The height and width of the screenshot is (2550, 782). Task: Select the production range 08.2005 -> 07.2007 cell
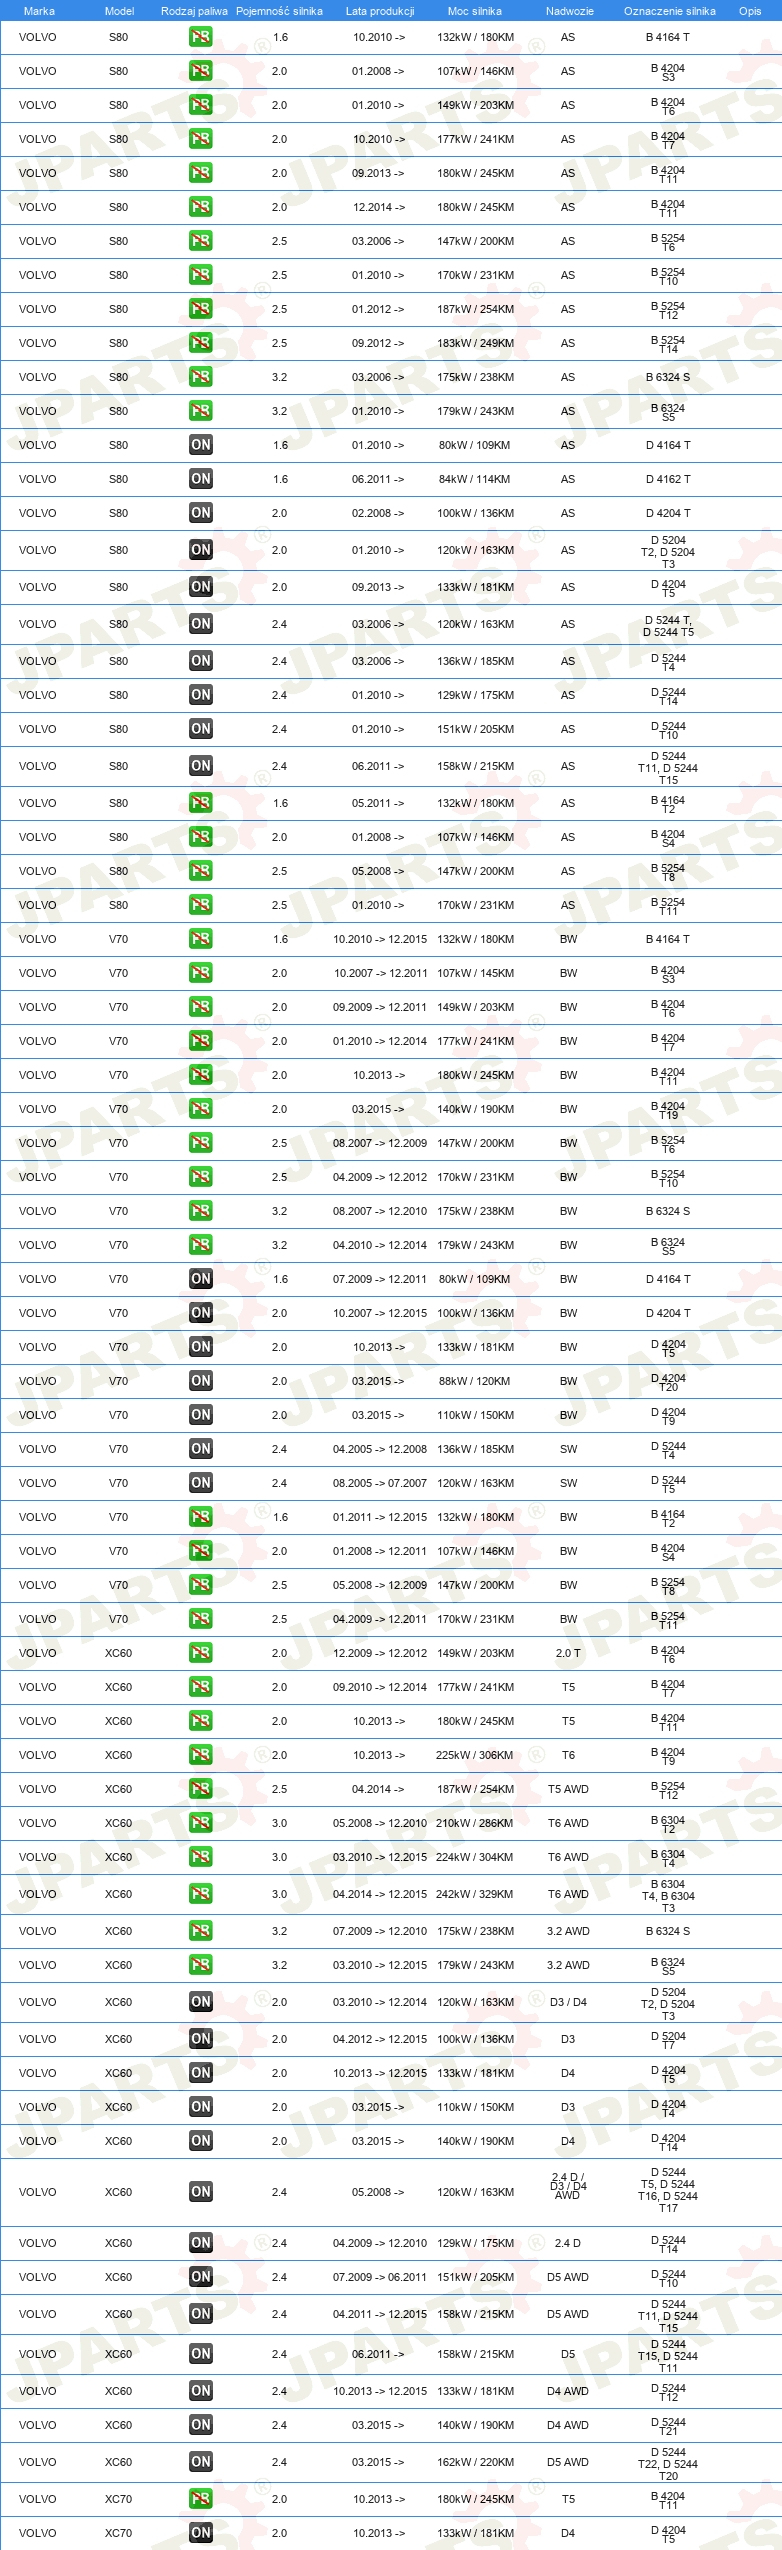[380, 1483]
